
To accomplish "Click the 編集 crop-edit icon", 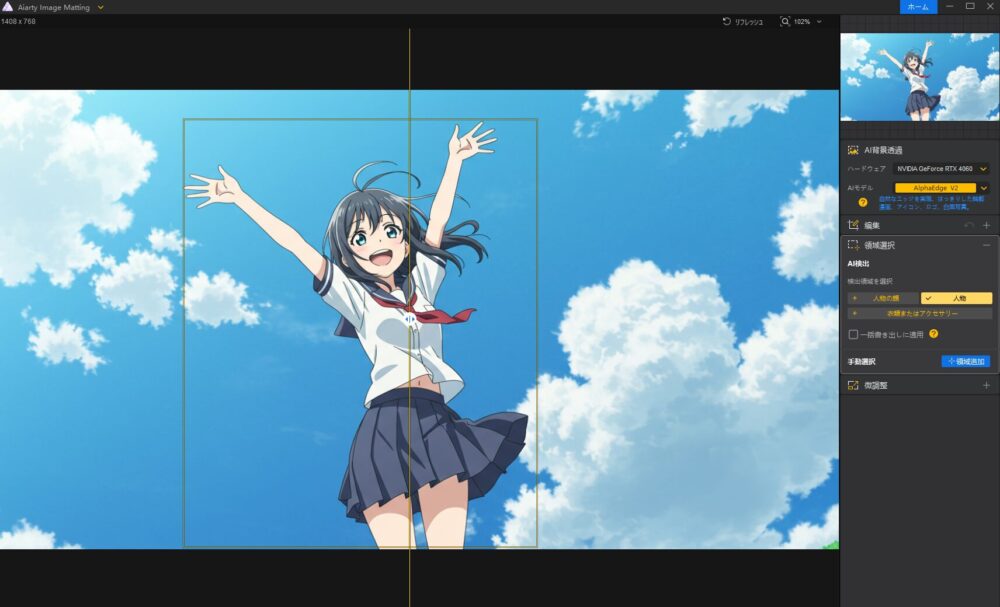I will point(853,225).
